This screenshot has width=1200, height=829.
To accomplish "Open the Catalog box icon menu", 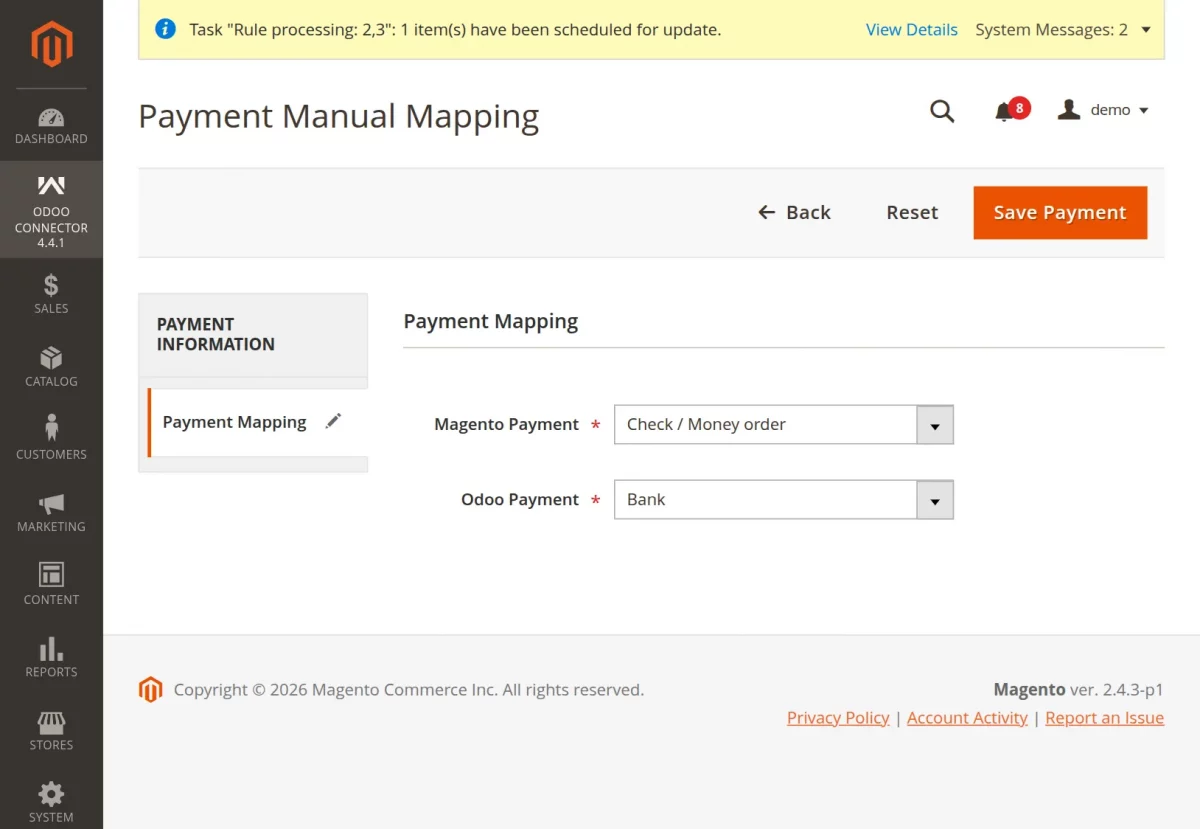I will tap(51, 367).
